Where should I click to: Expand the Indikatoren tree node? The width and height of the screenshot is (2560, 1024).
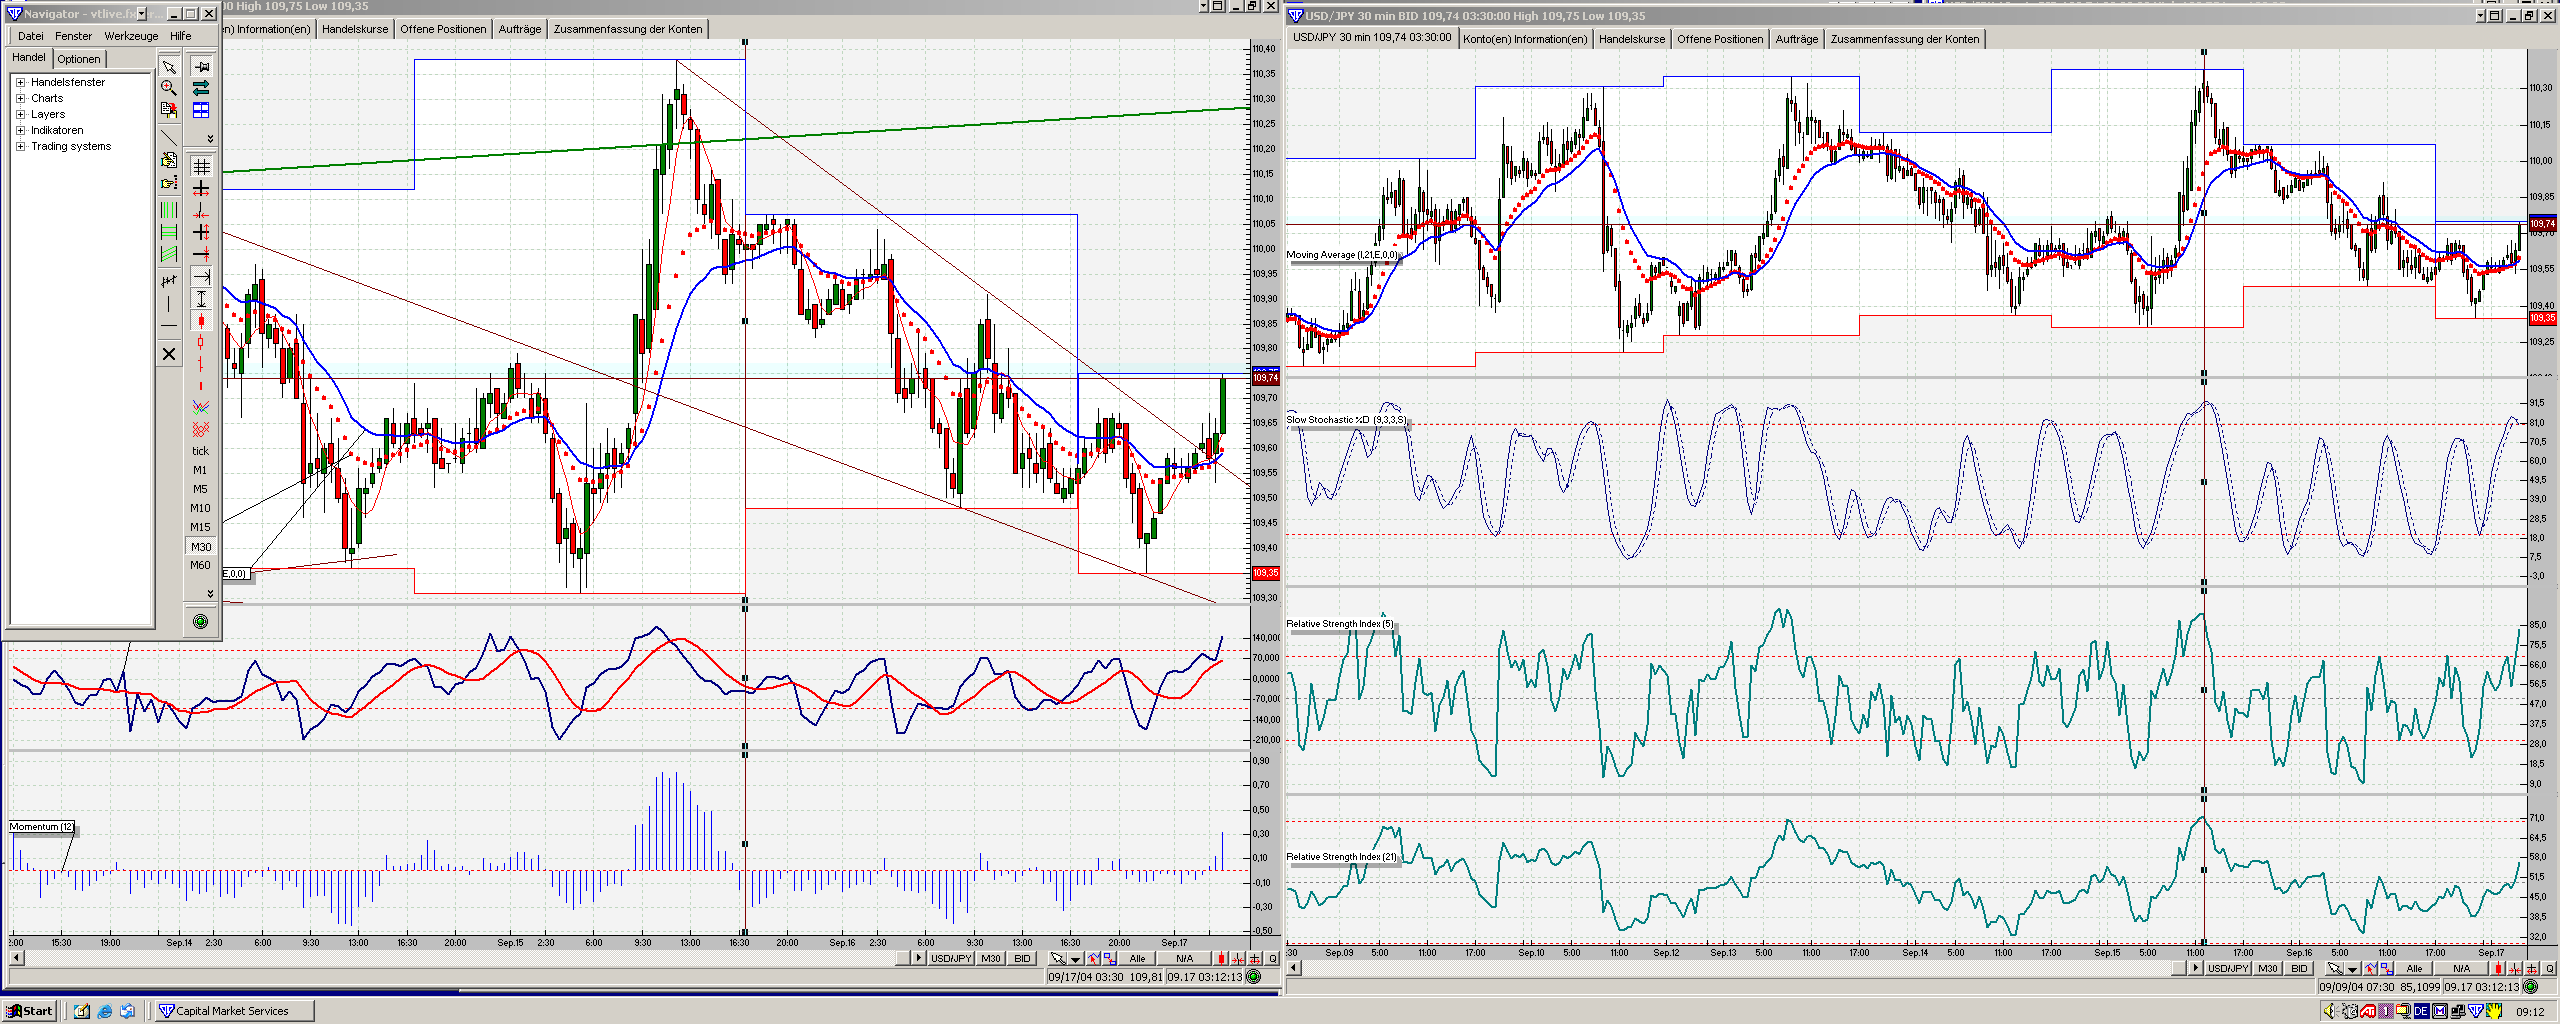[20, 130]
